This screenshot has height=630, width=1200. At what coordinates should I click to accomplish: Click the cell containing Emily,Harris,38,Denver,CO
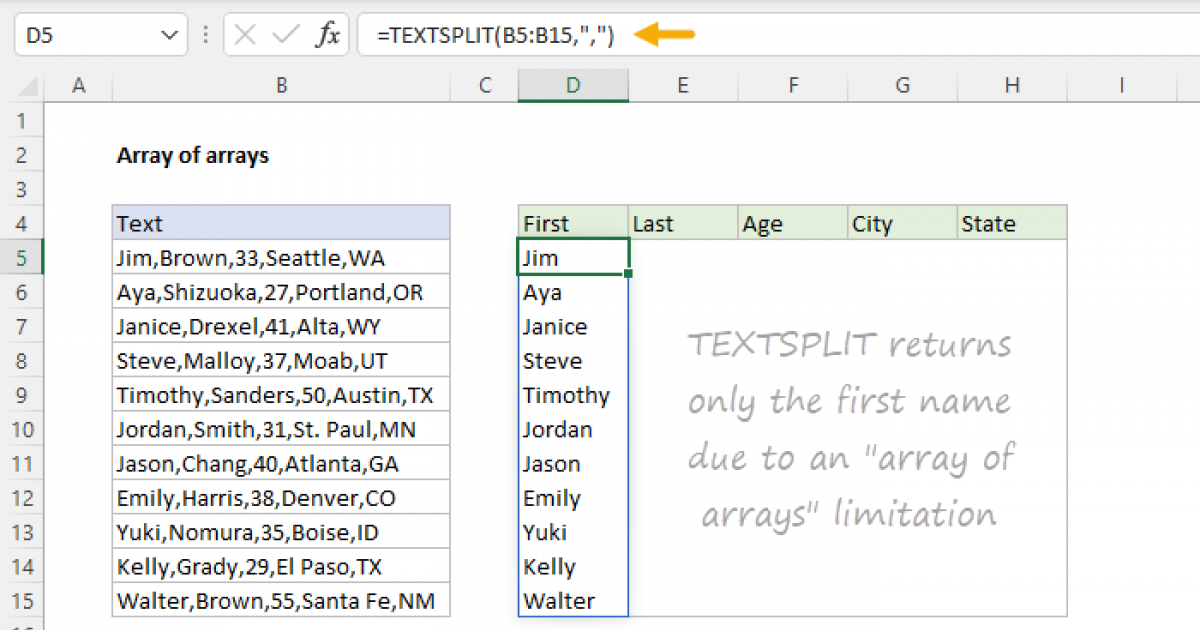coord(281,497)
